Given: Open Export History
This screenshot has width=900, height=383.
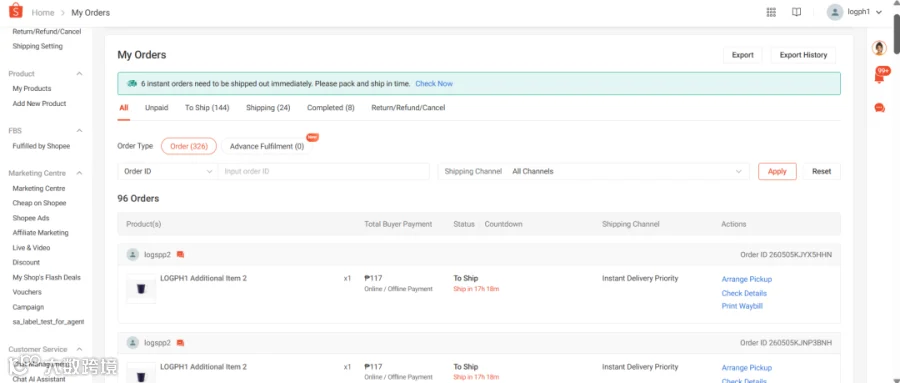Looking at the screenshot, I should [x=803, y=55].
